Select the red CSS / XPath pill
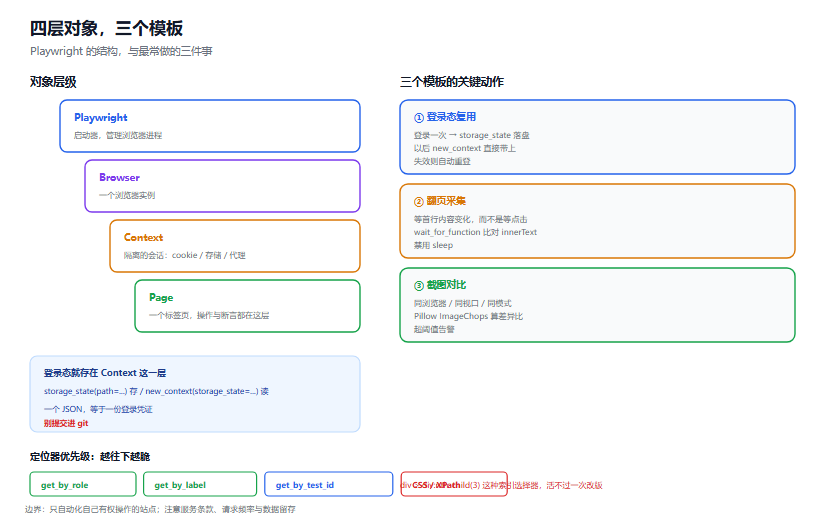 pos(454,484)
